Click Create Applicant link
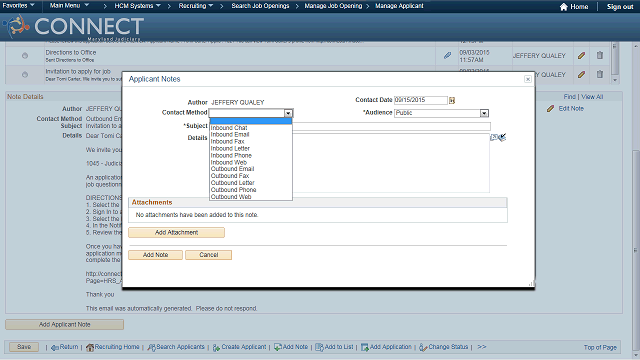 coord(239,347)
